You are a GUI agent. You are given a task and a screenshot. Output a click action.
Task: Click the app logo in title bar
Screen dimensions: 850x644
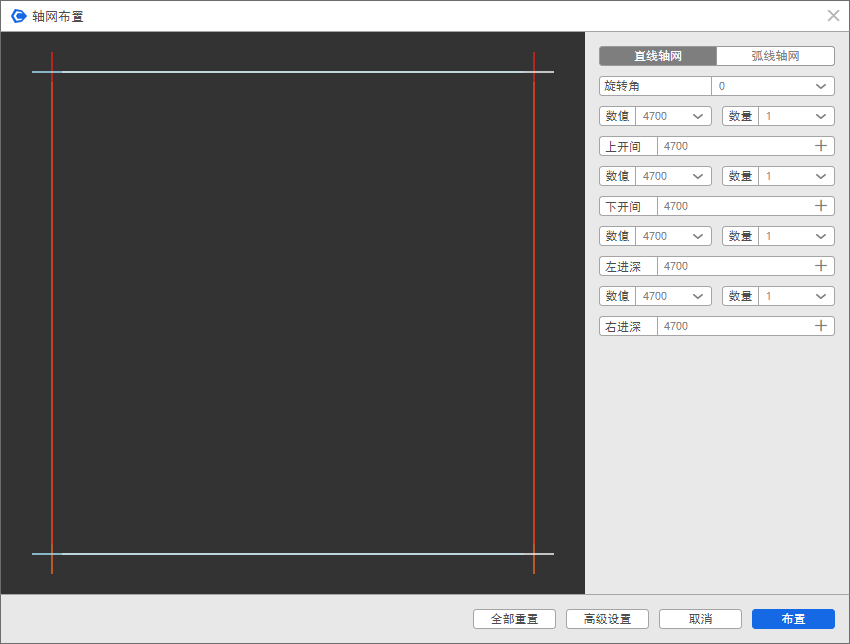click(x=18, y=16)
